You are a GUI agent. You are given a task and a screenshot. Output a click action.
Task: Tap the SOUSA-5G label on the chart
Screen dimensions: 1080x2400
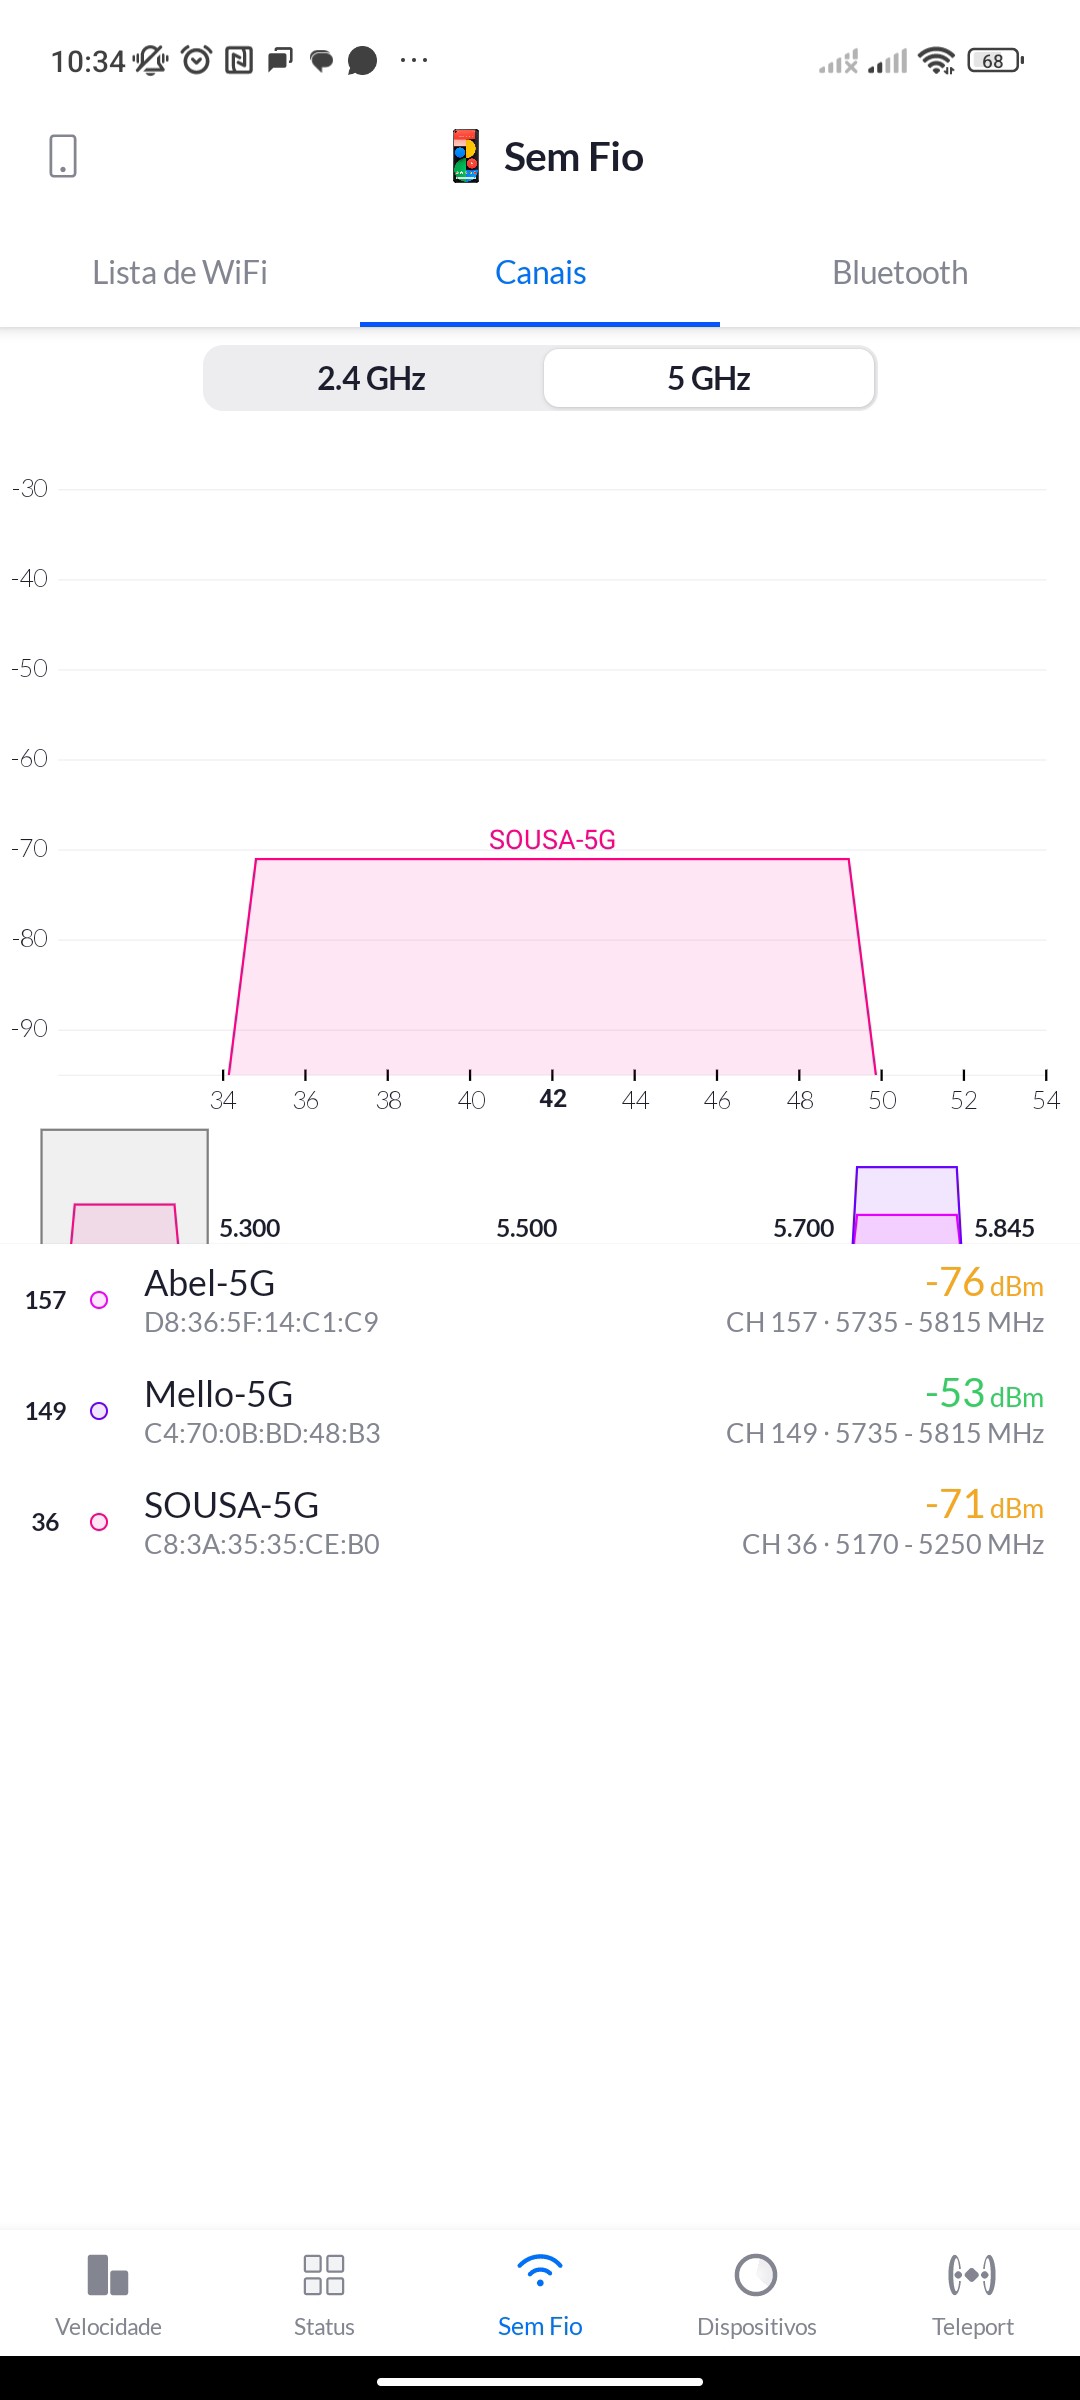552,840
